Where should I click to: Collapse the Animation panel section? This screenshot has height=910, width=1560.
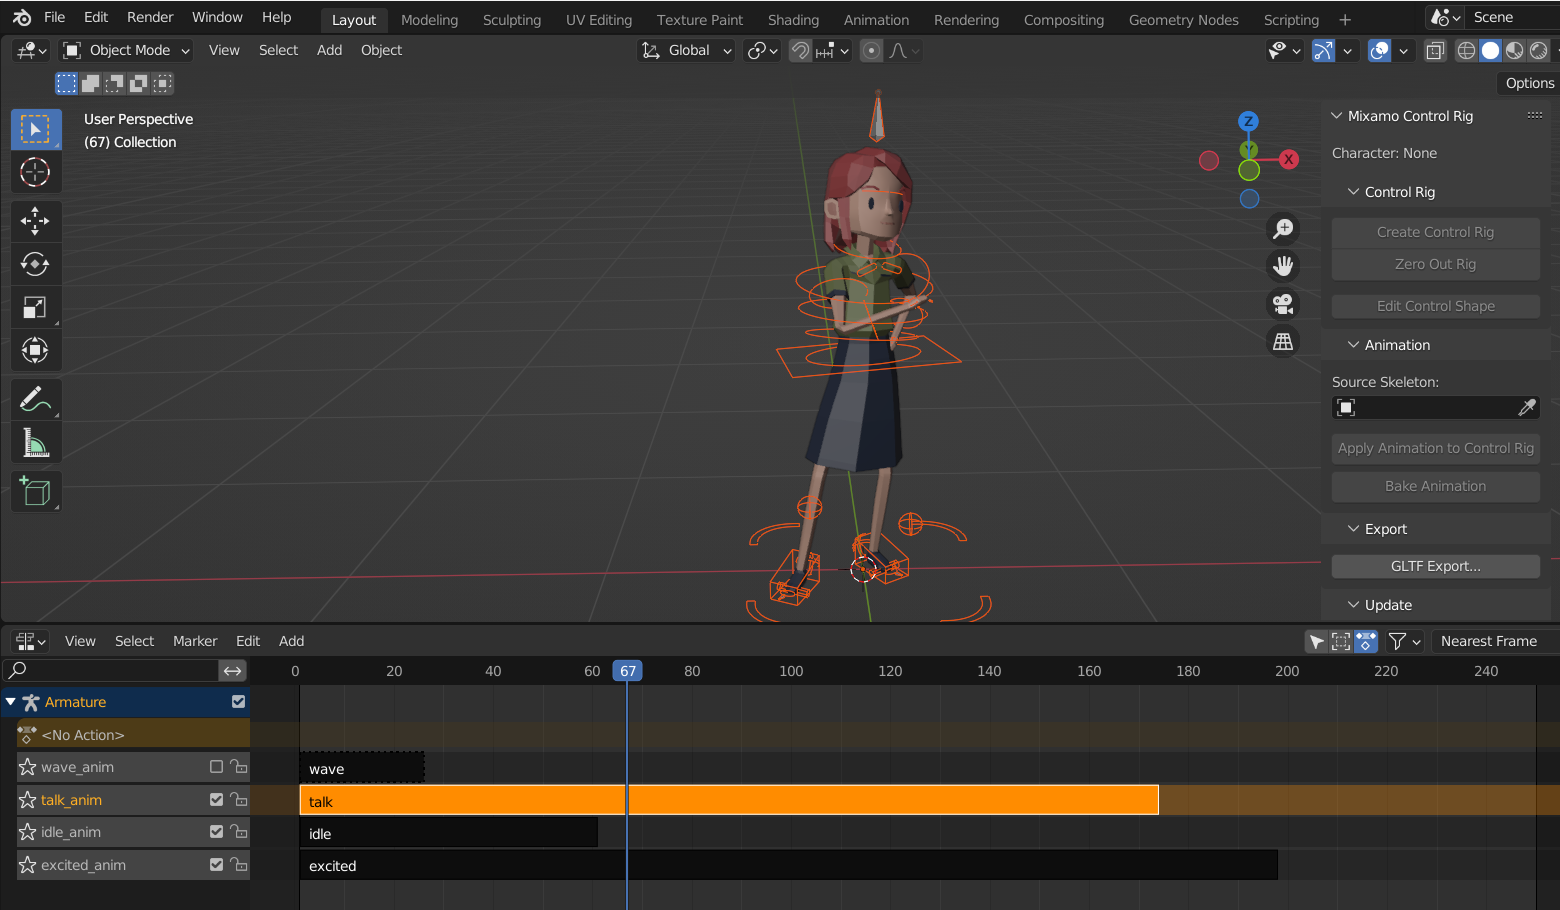[x=1396, y=345]
